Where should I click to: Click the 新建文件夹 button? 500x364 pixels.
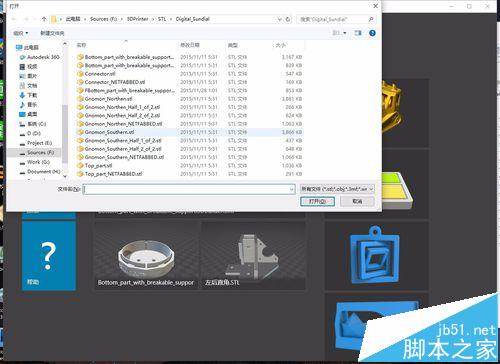(x=52, y=33)
